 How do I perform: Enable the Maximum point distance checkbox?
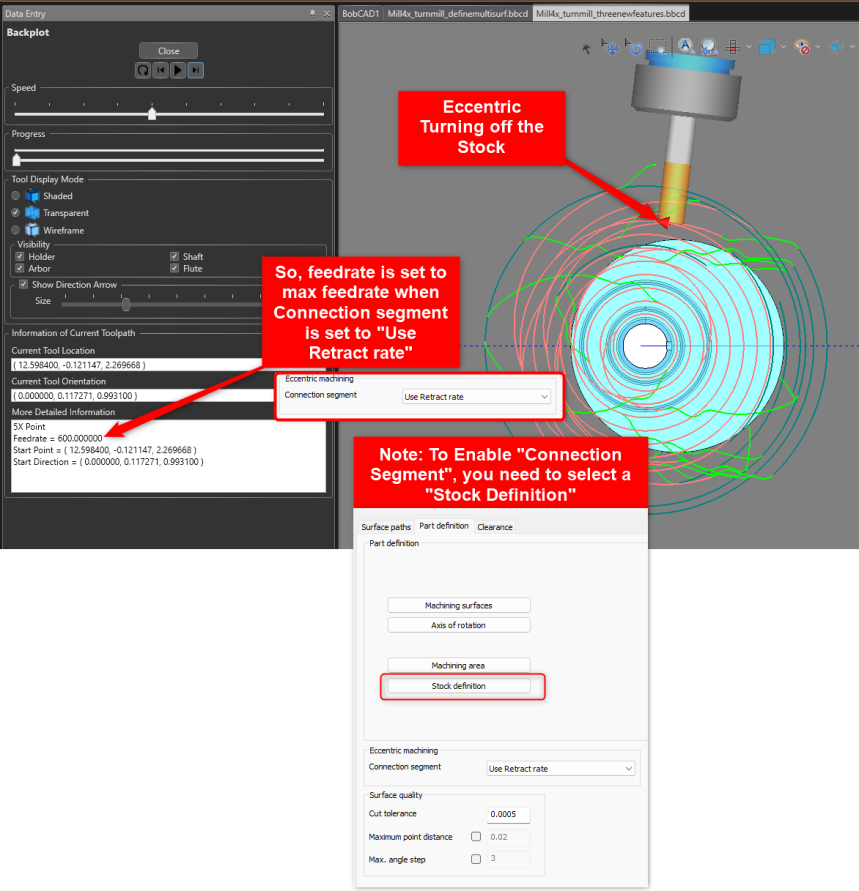476,837
